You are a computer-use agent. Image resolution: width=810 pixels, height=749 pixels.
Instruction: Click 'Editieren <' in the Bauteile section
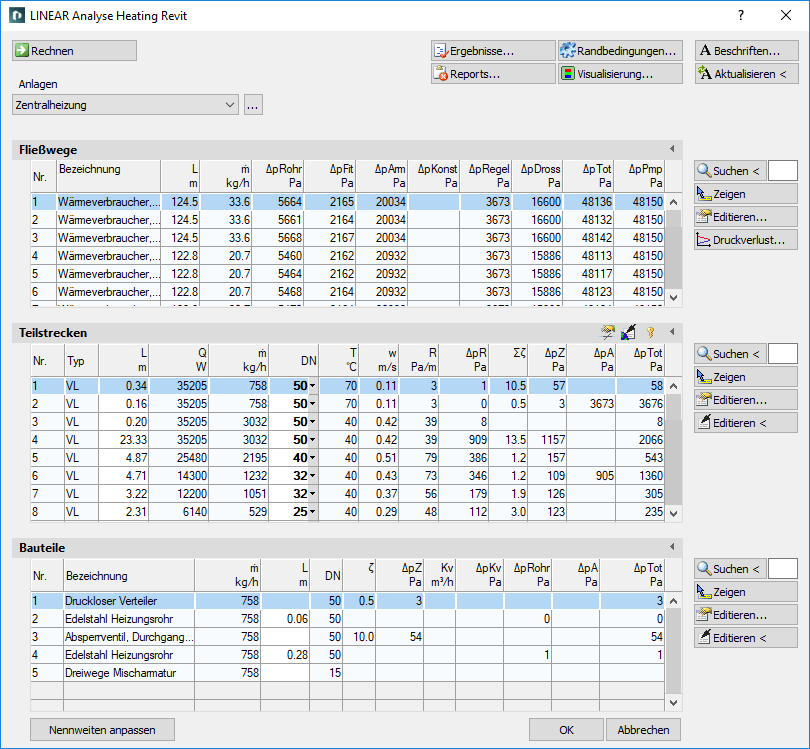click(746, 638)
